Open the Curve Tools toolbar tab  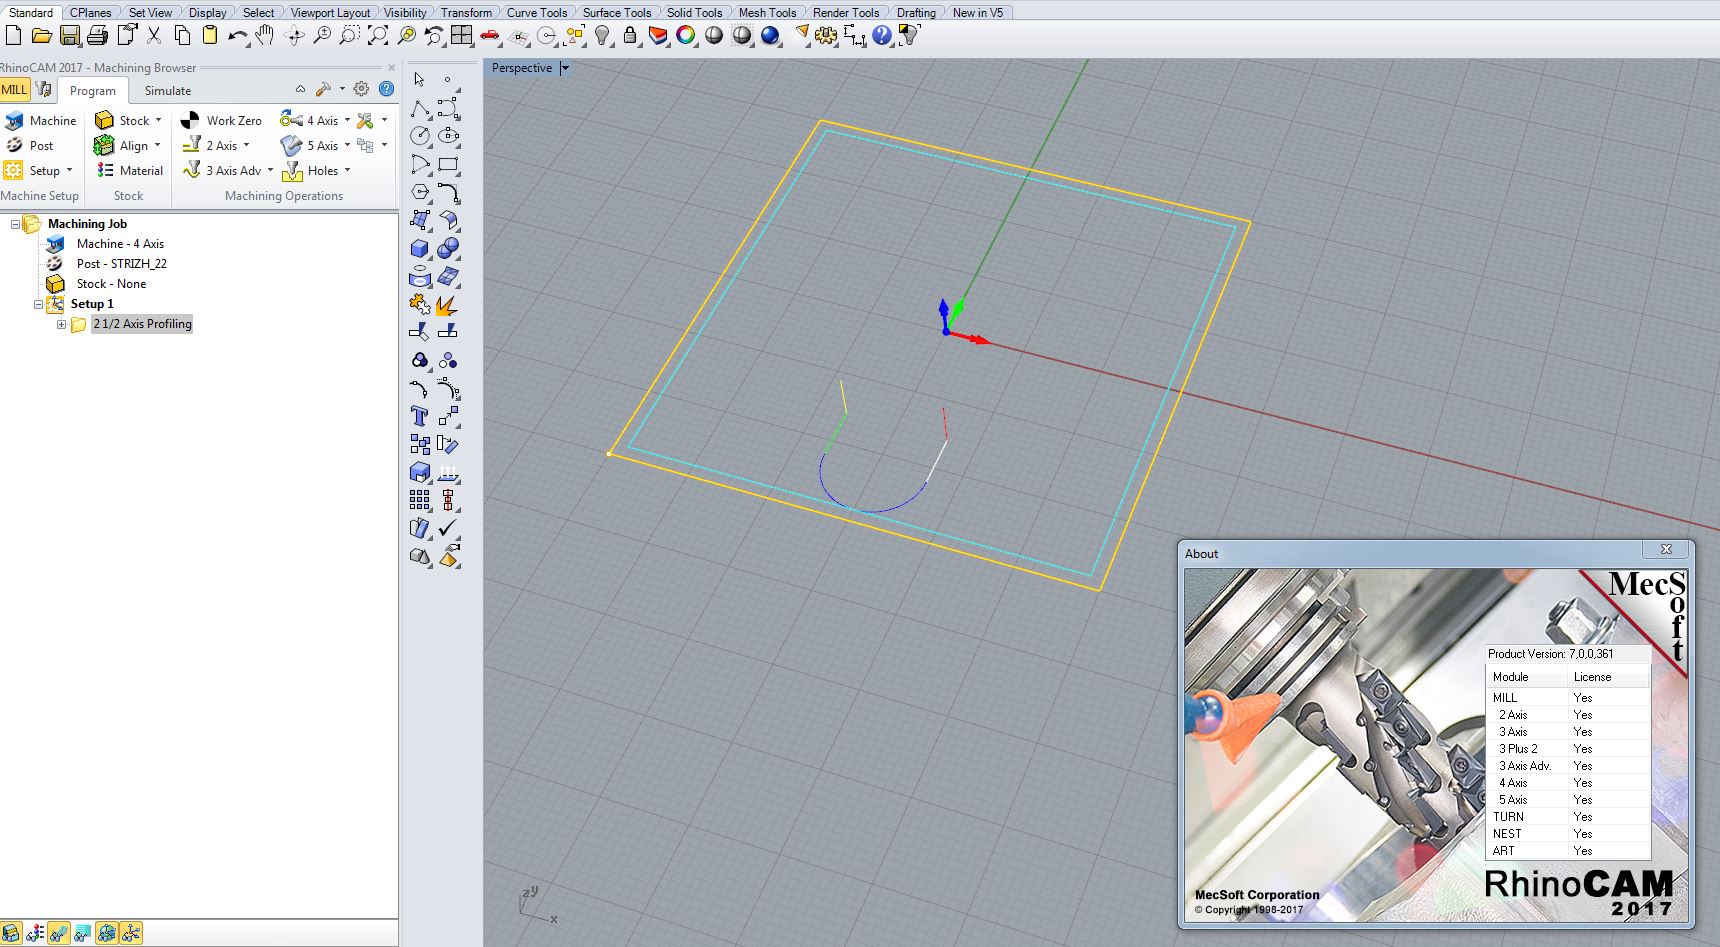tap(536, 13)
